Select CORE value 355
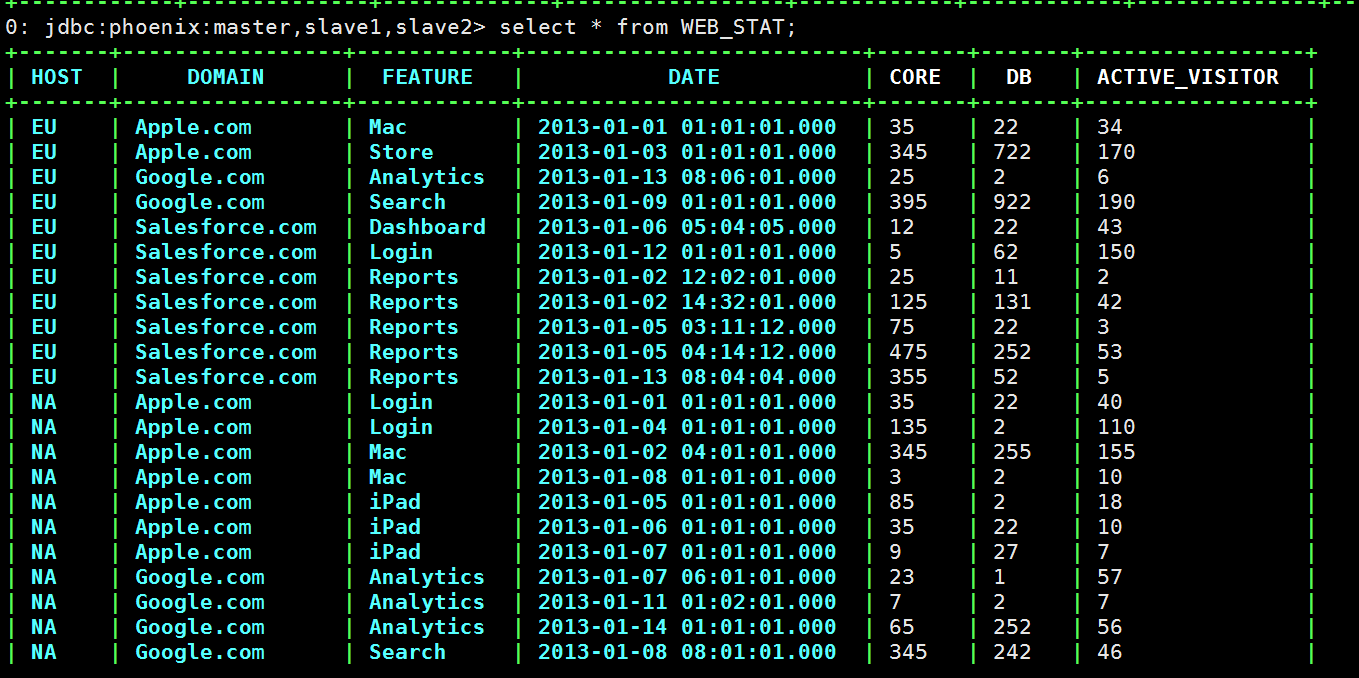Image resolution: width=1359 pixels, height=678 pixels. point(908,377)
